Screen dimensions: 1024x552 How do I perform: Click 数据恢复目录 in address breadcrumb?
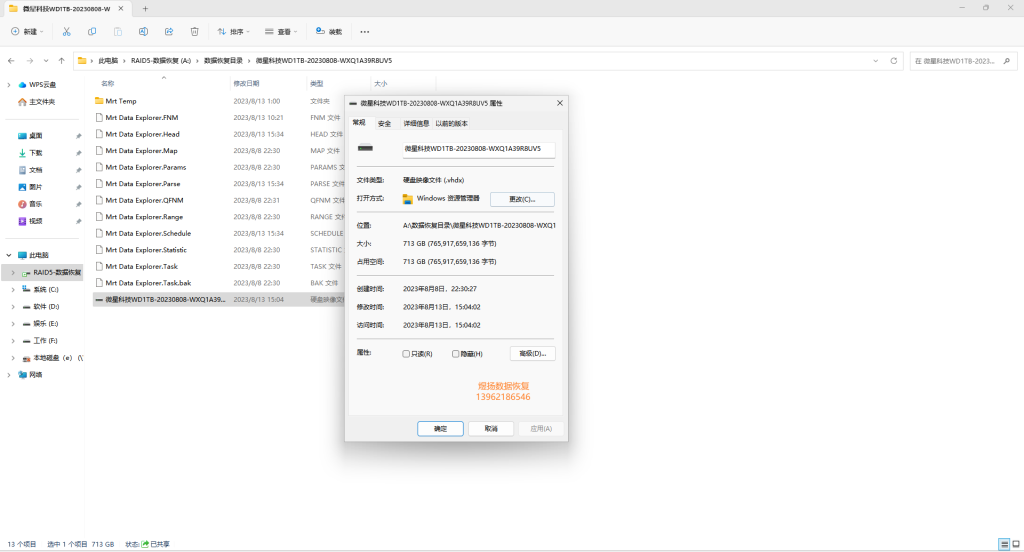point(223,61)
